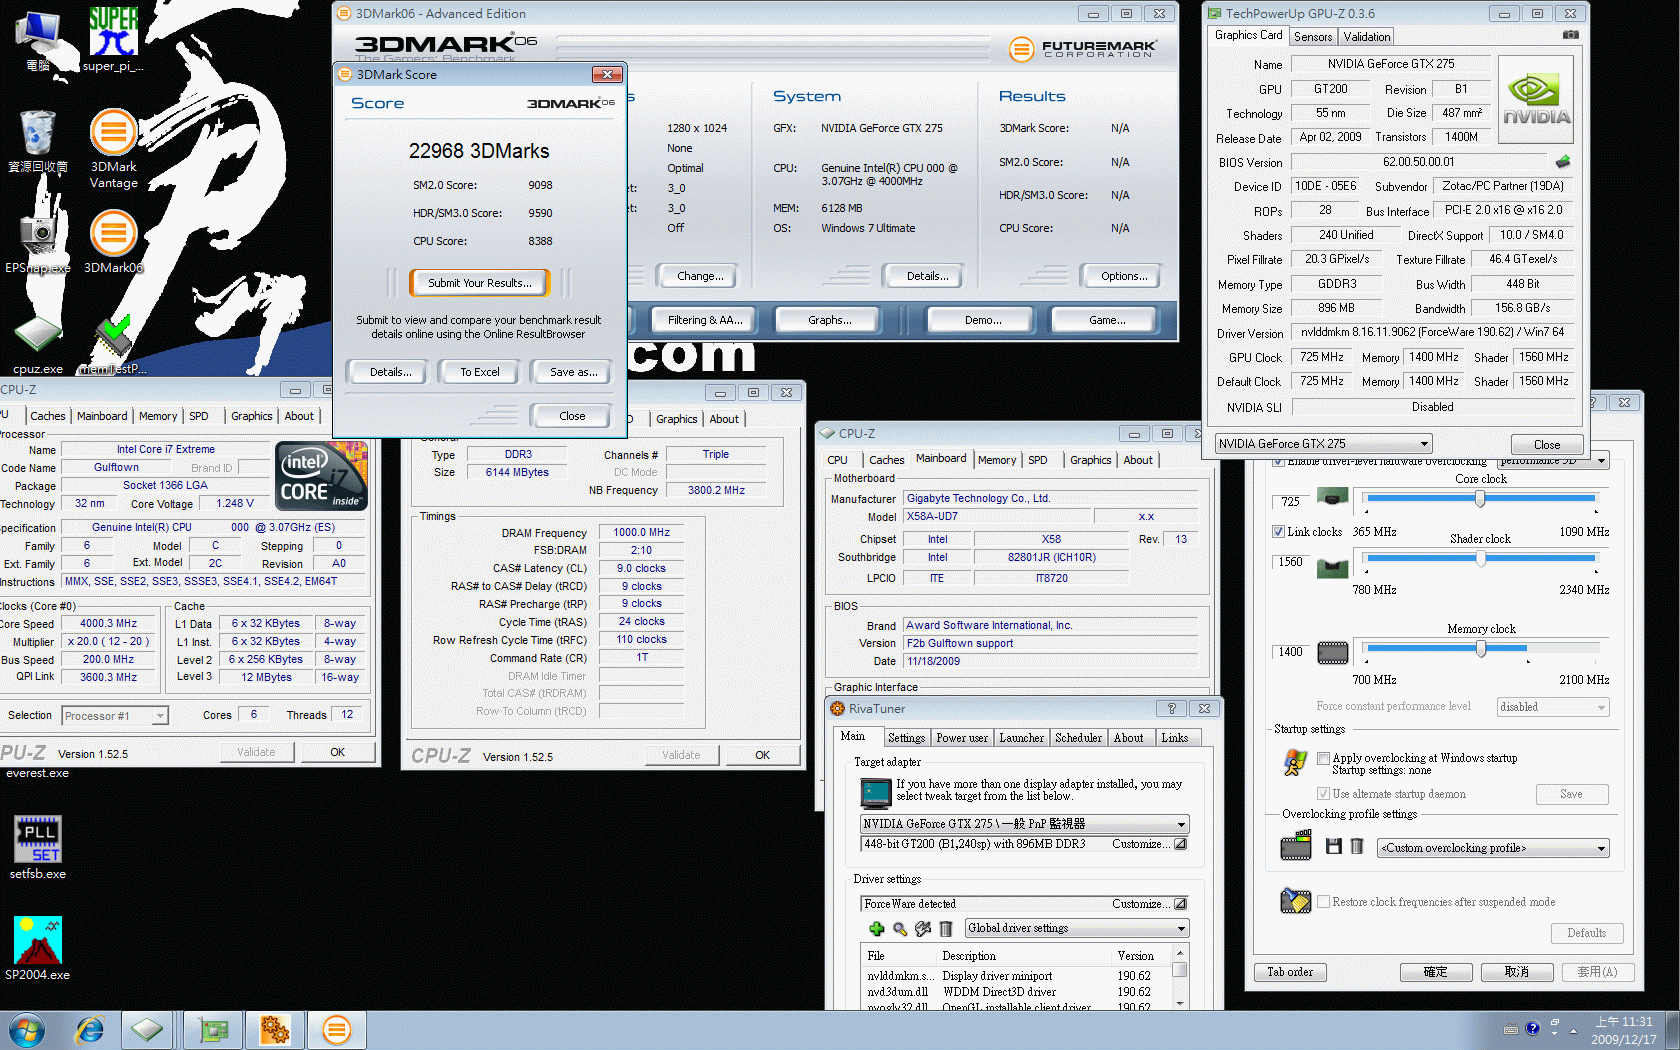Image resolution: width=1680 pixels, height=1050 pixels.
Task: Switch to the Sensors tab in GPU-Z
Action: (1312, 37)
